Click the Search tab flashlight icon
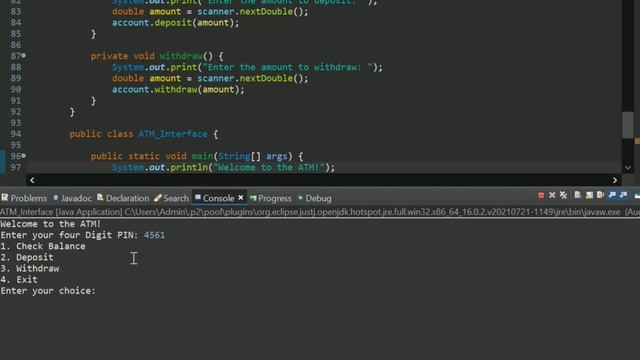Image resolution: width=640 pixels, height=360 pixels. [158, 198]
